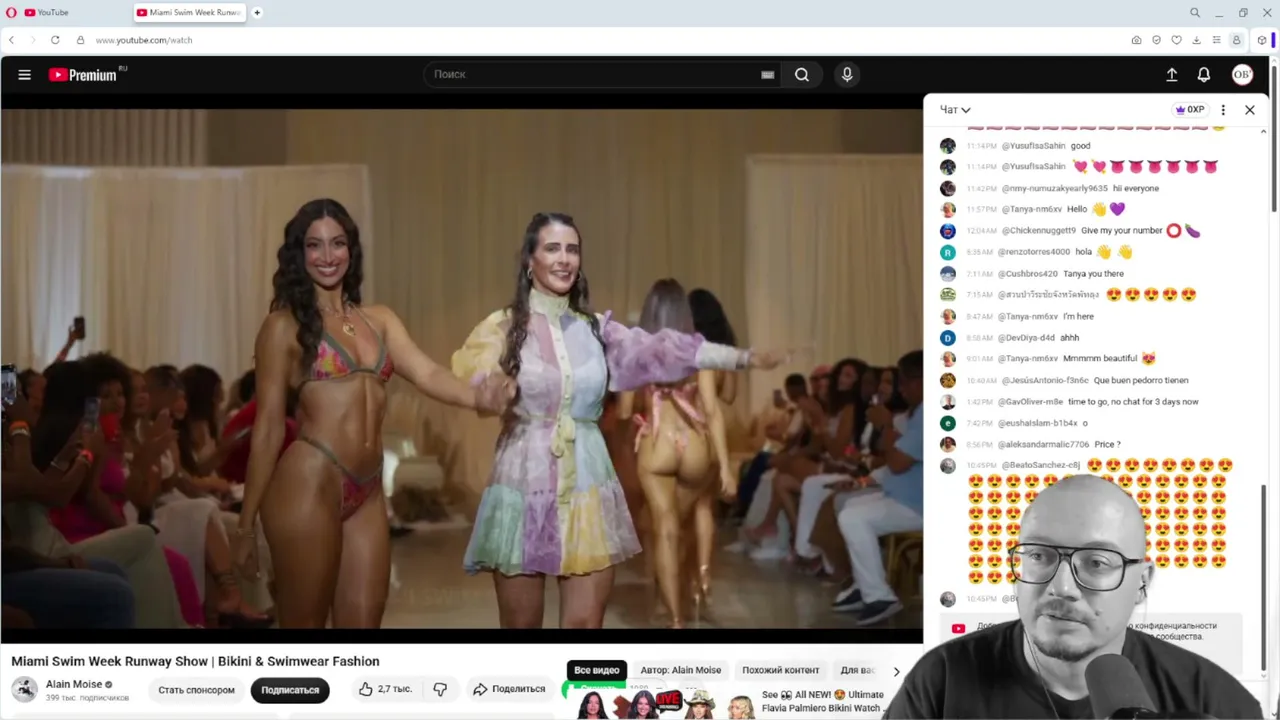Add page to bookmarks heart icon
Viewport: 1280px width, 720px height.
click(x=1176, y=40)
